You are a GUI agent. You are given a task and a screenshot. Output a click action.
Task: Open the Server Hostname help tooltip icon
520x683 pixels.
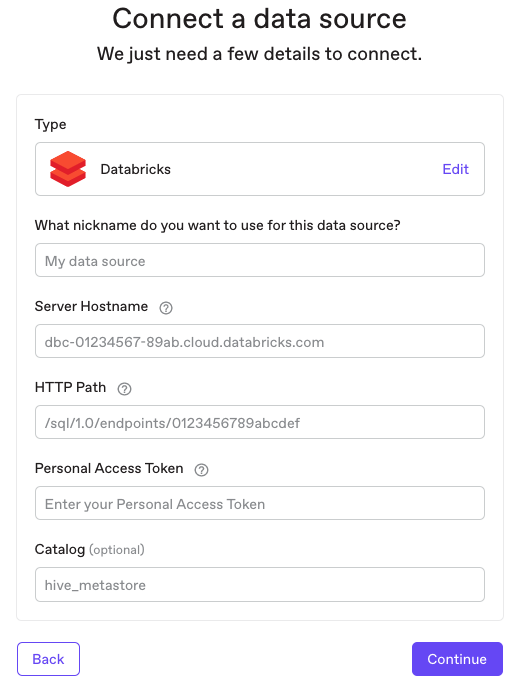[x=166, y=308]
